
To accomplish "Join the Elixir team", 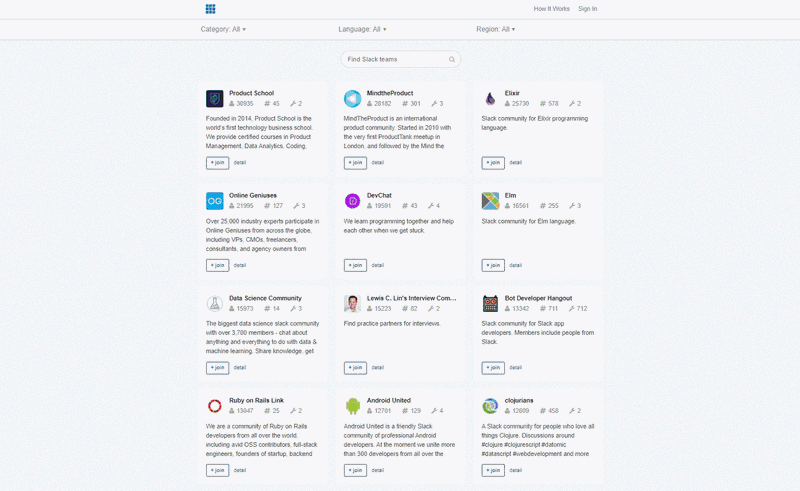I will coord(493,163).
